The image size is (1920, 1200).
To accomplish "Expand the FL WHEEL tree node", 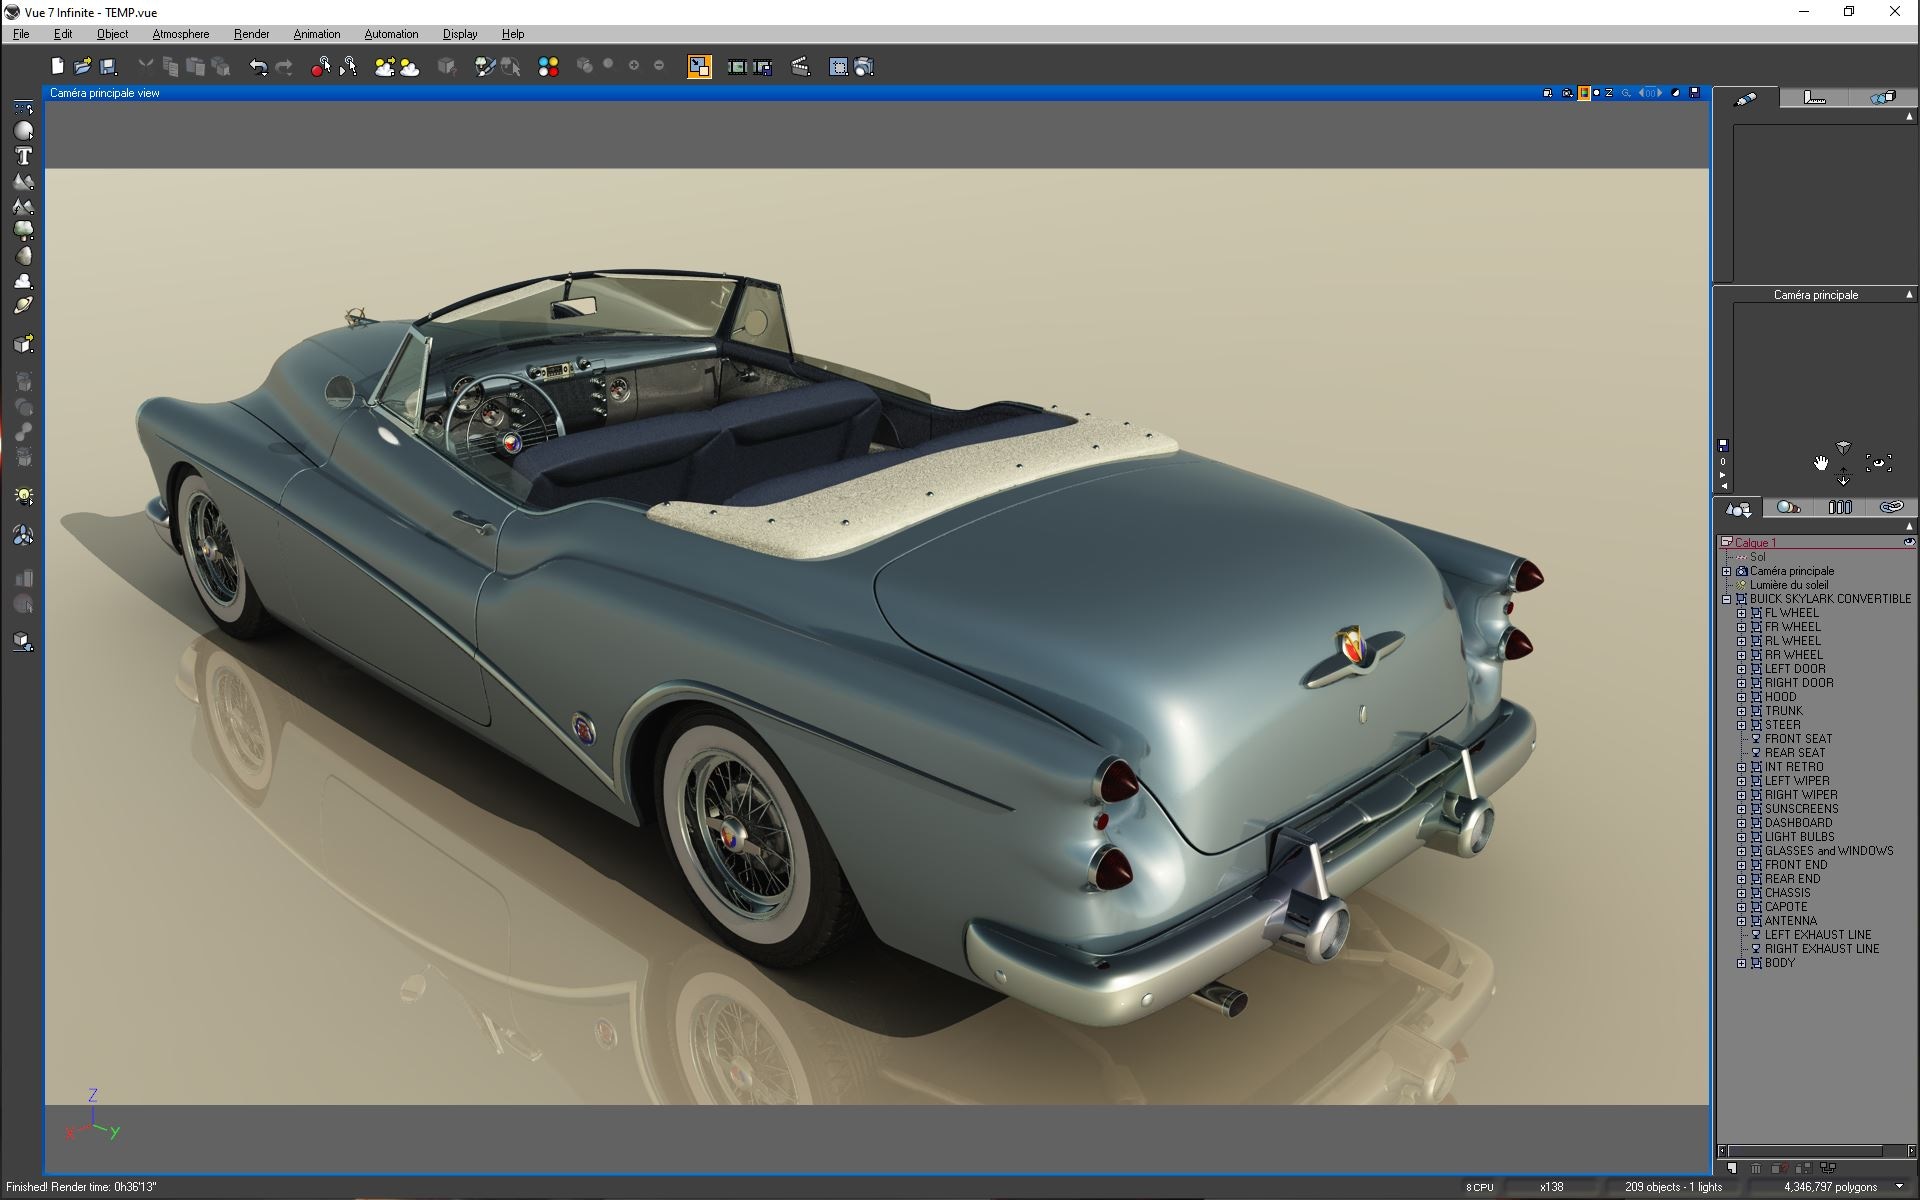I will pyautogui.click(x=1743, y=612).
